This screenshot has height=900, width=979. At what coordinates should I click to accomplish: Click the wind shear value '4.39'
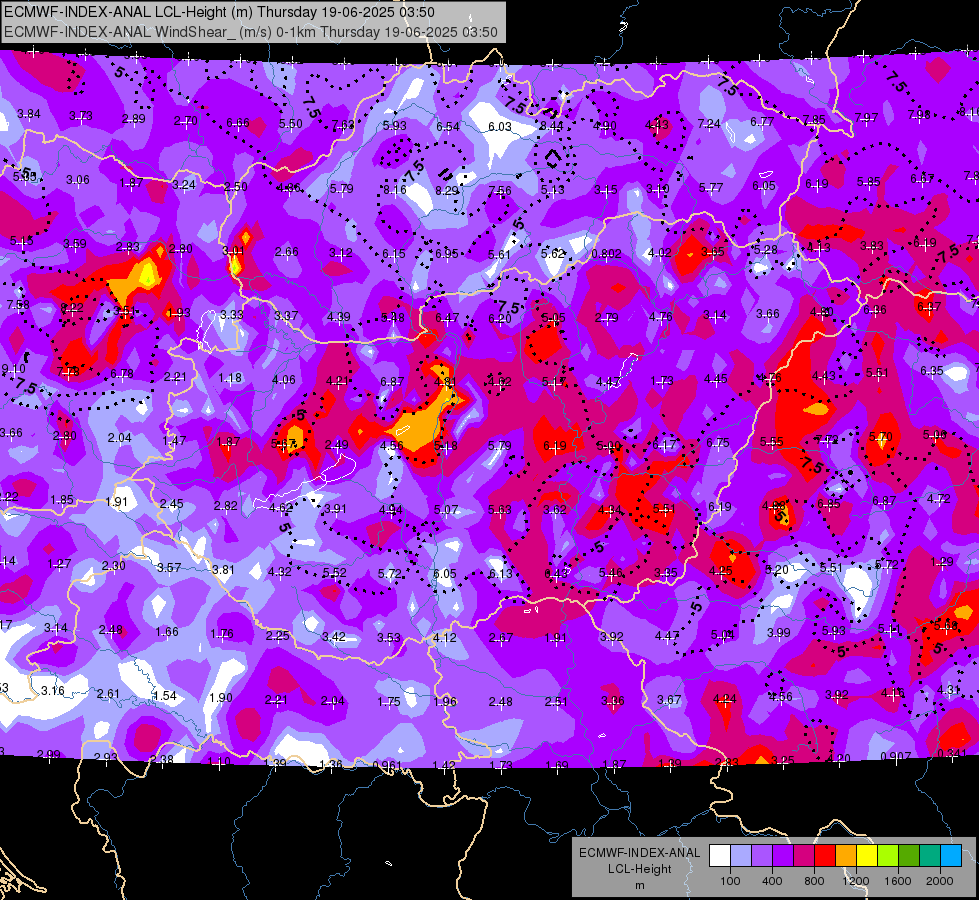point(338,317)
